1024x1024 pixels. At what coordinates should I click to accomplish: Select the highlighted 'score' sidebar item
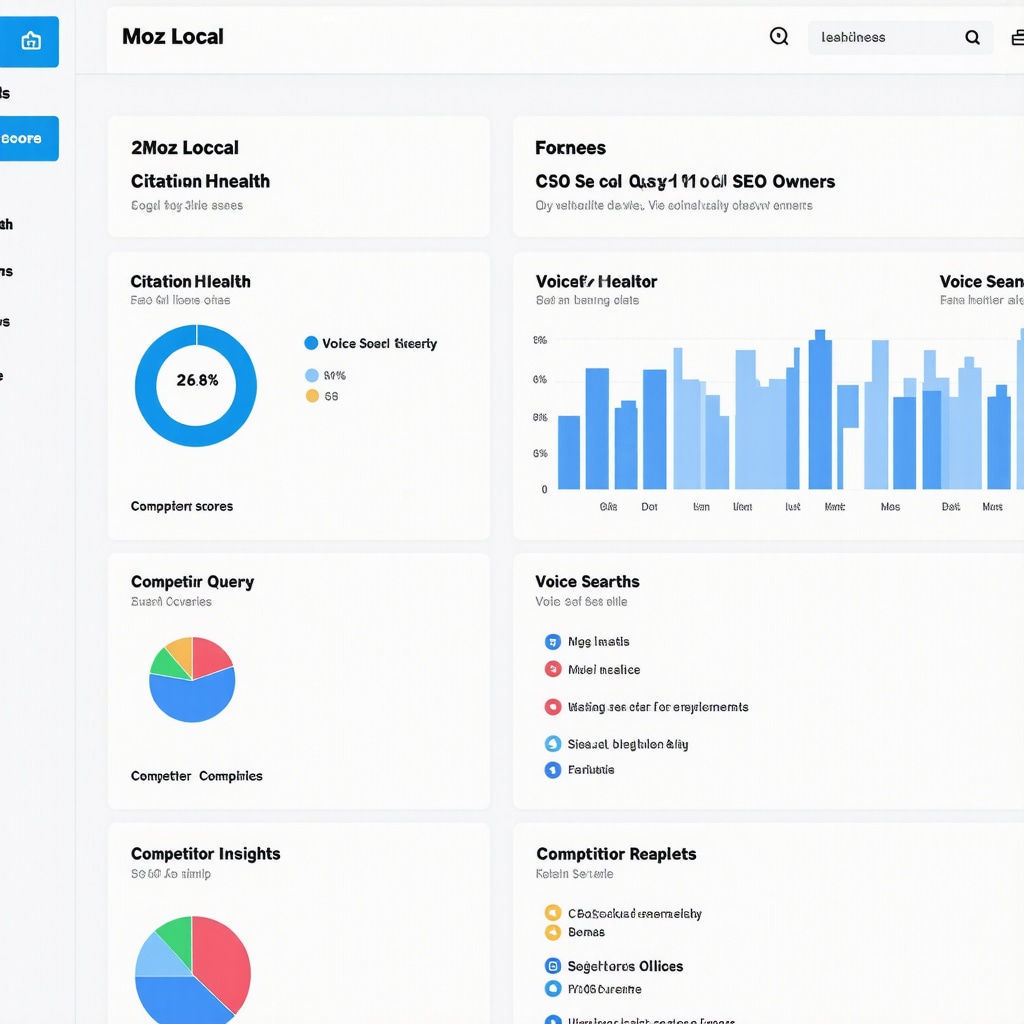(x=28, y=138)
